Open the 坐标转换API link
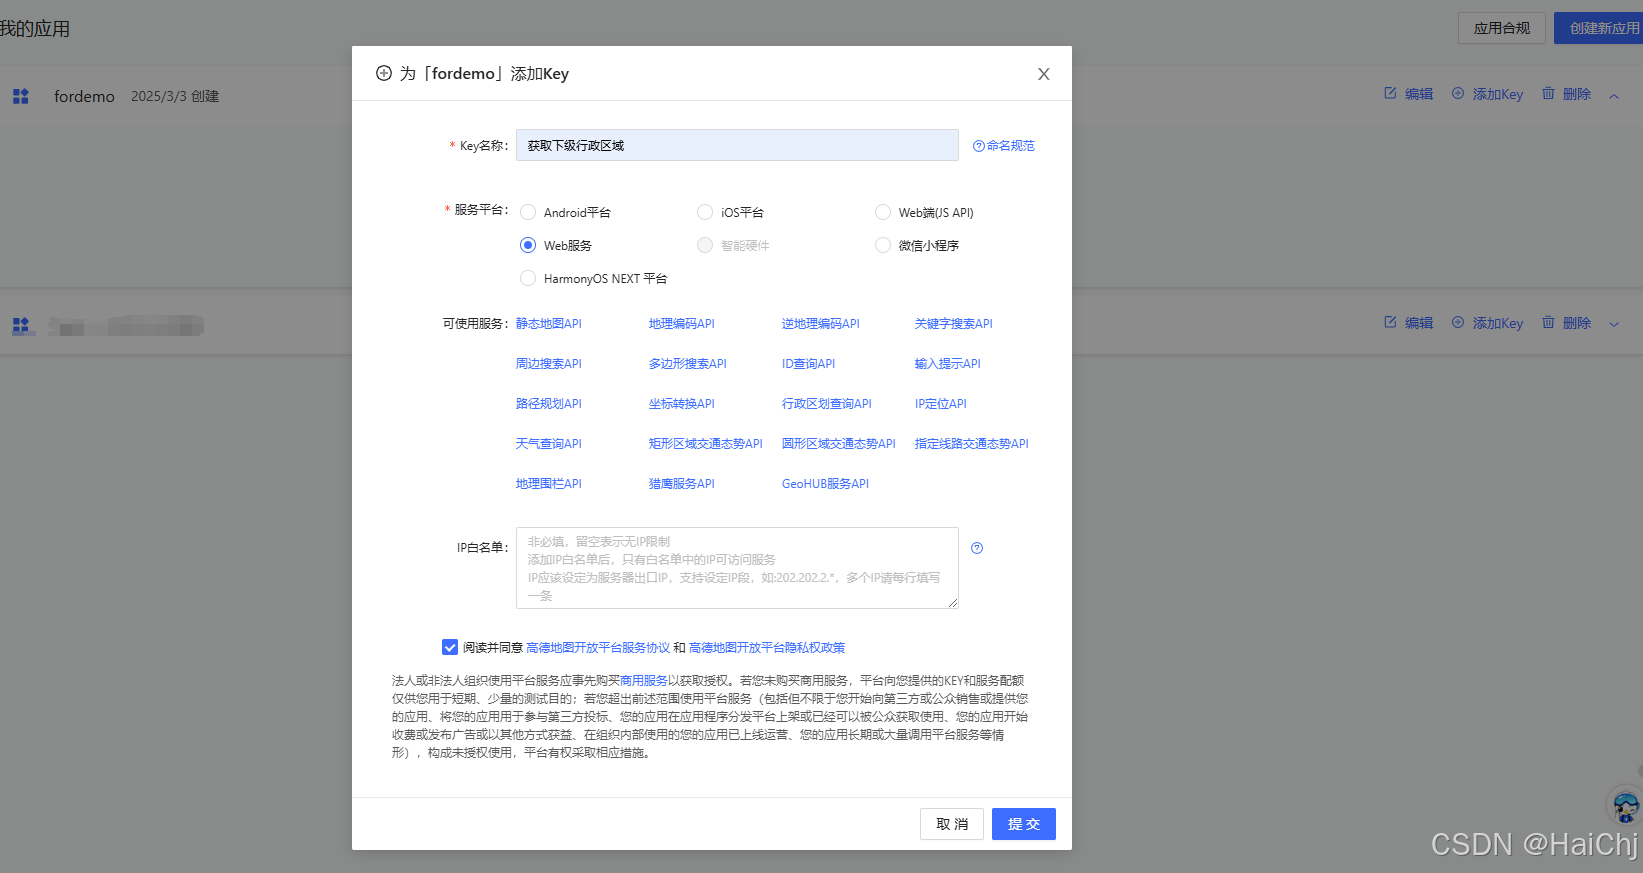The image size is (1643, 873). click(x=682, y=404)
